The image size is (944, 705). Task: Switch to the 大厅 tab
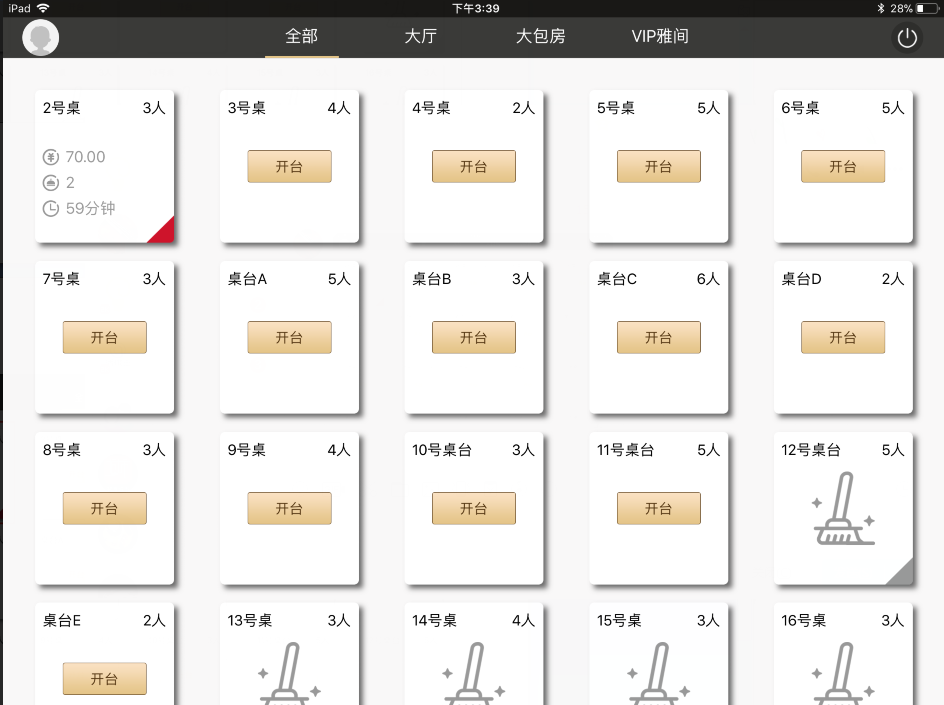tap(421, 36)
